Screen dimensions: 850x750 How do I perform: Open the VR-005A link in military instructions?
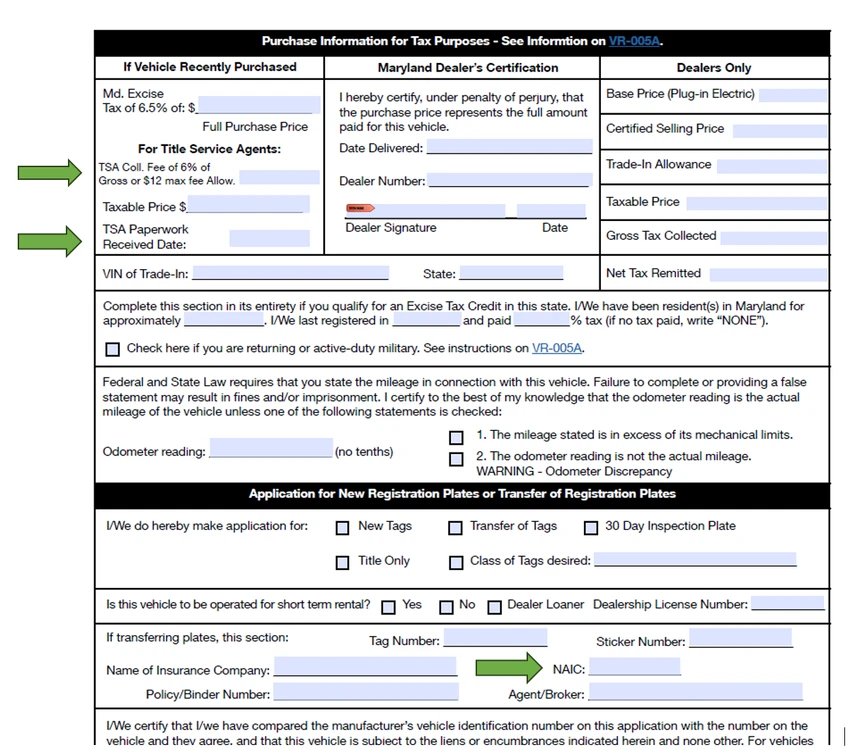[557, 348]
